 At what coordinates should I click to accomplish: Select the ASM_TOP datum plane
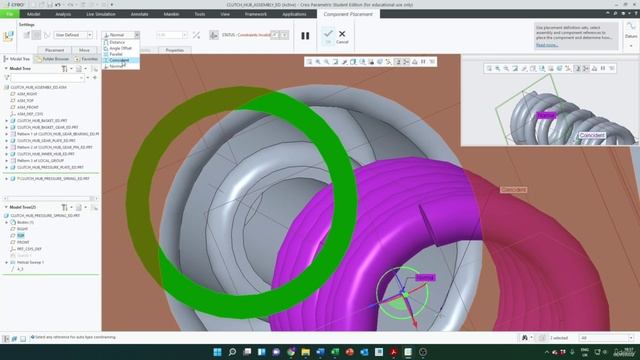click(x=25, y=100)
